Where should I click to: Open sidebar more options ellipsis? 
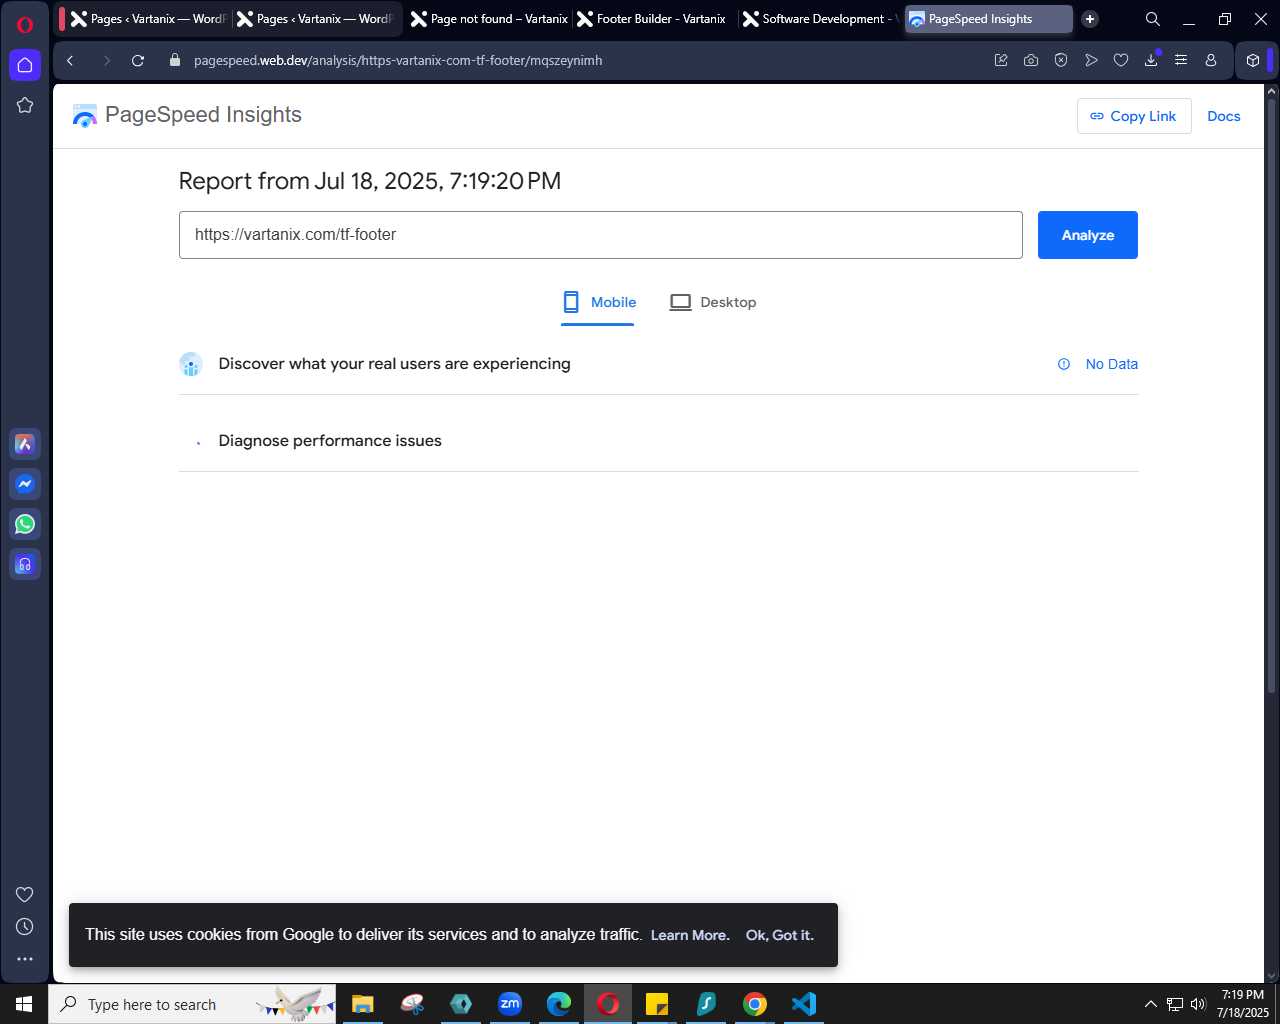[25, 959]
